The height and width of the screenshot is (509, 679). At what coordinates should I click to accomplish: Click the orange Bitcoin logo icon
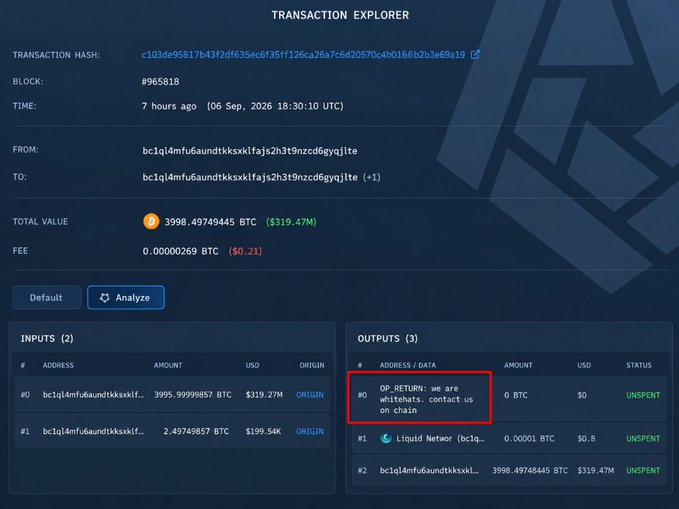pos(151,221)
